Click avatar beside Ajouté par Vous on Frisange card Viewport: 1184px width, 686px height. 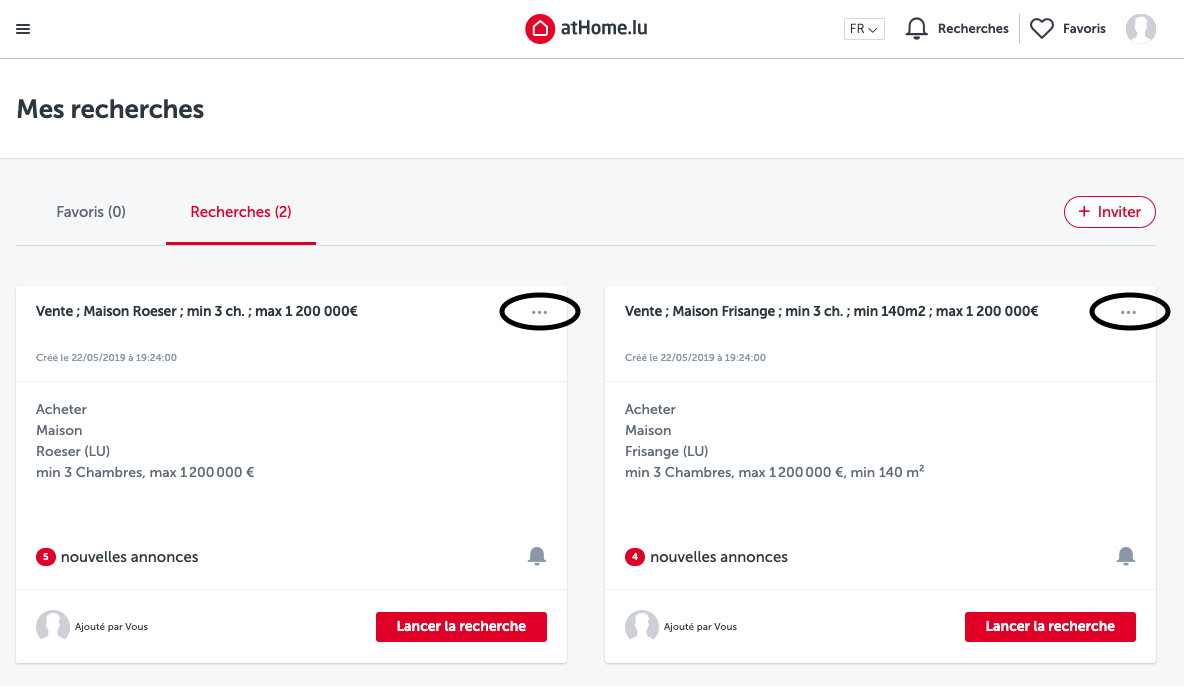[641, 626]
